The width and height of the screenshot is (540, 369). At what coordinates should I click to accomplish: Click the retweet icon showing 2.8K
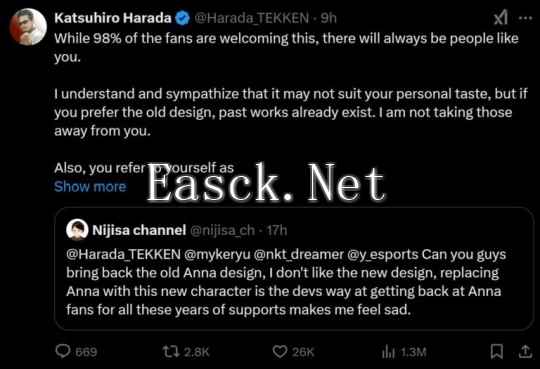(x=170, y=351)
